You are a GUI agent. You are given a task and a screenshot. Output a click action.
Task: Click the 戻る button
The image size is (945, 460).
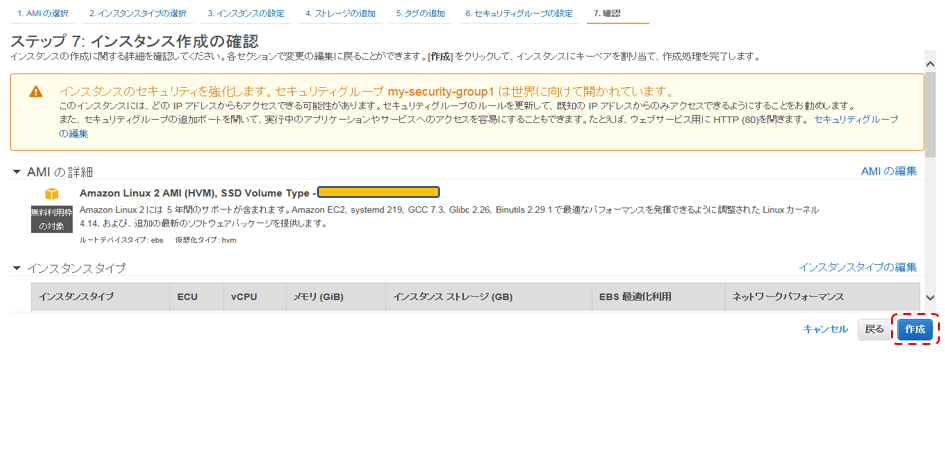click(x=874, y=329)
